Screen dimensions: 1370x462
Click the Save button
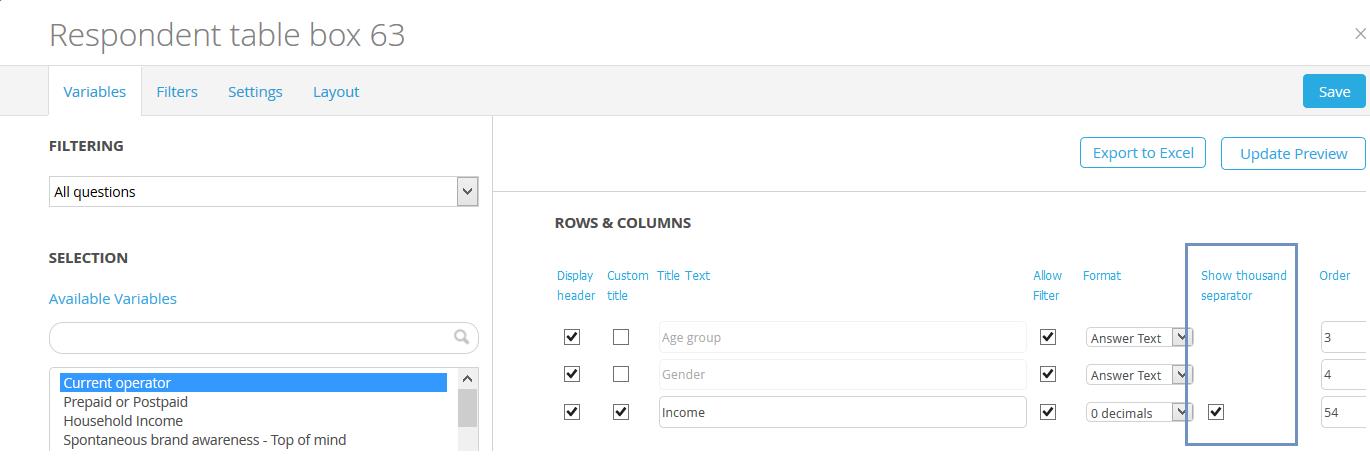click(1334, 91)
